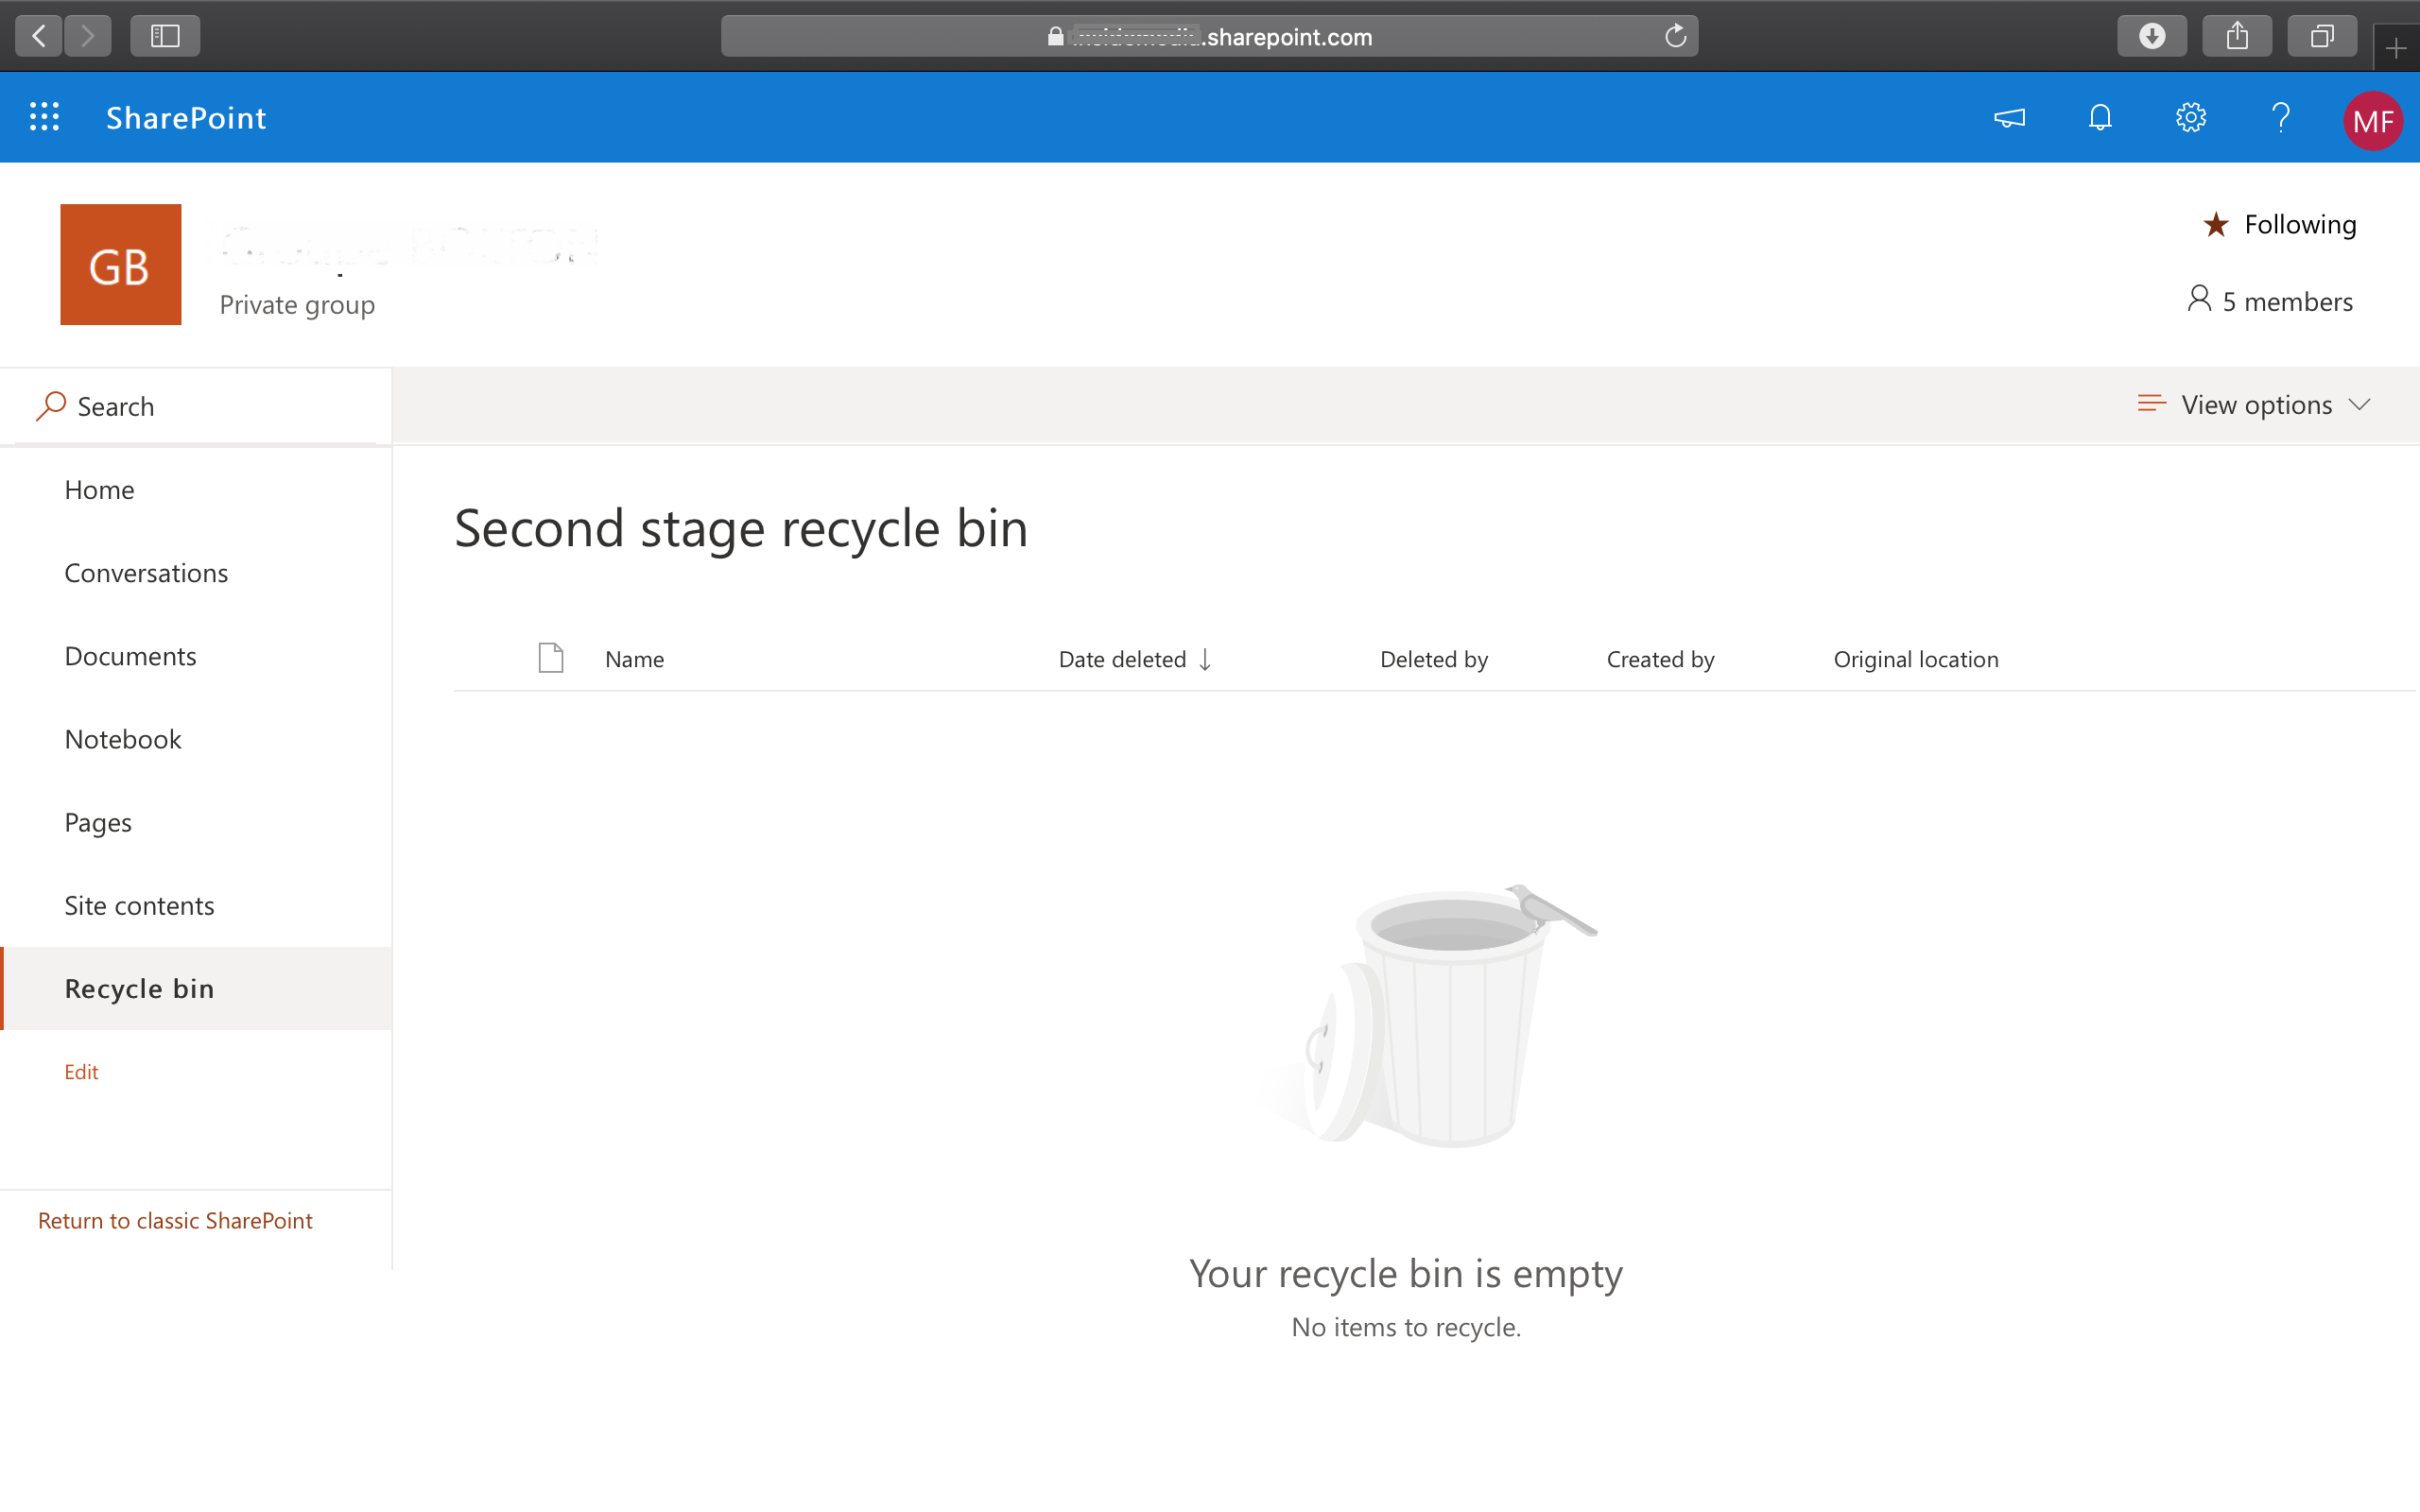Click Return to classic SharePoint
Screen dimensions: 2420x1512
pos(175,1220)
